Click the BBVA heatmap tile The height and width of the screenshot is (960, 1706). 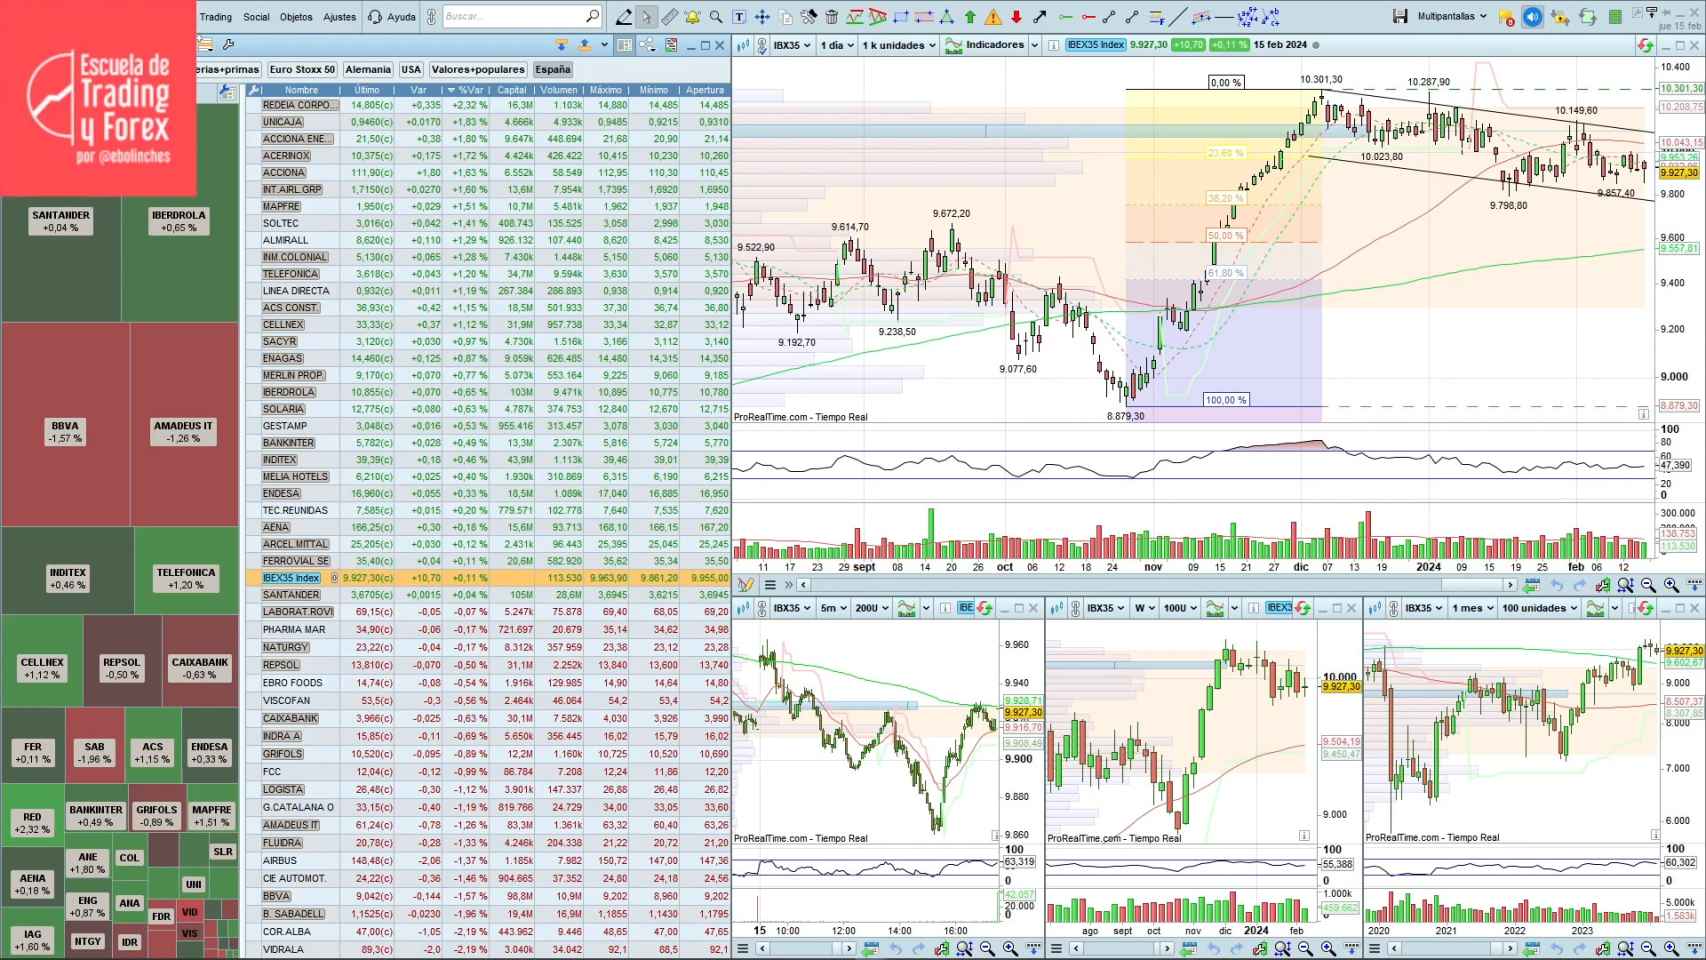(x=65, y=424)
